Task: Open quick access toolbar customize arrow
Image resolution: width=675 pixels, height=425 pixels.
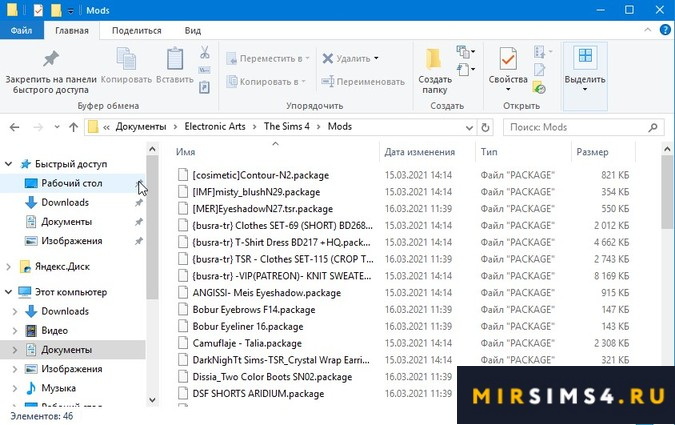Action: point(71,10)
